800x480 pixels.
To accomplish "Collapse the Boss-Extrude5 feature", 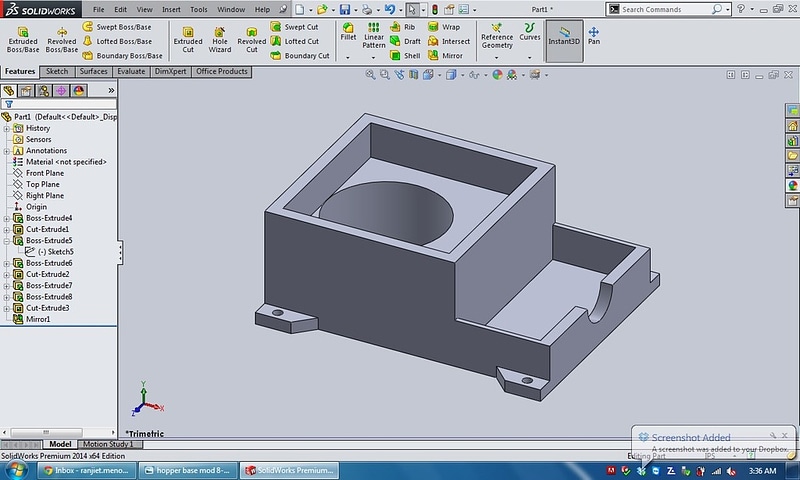I will click(6, 241).
